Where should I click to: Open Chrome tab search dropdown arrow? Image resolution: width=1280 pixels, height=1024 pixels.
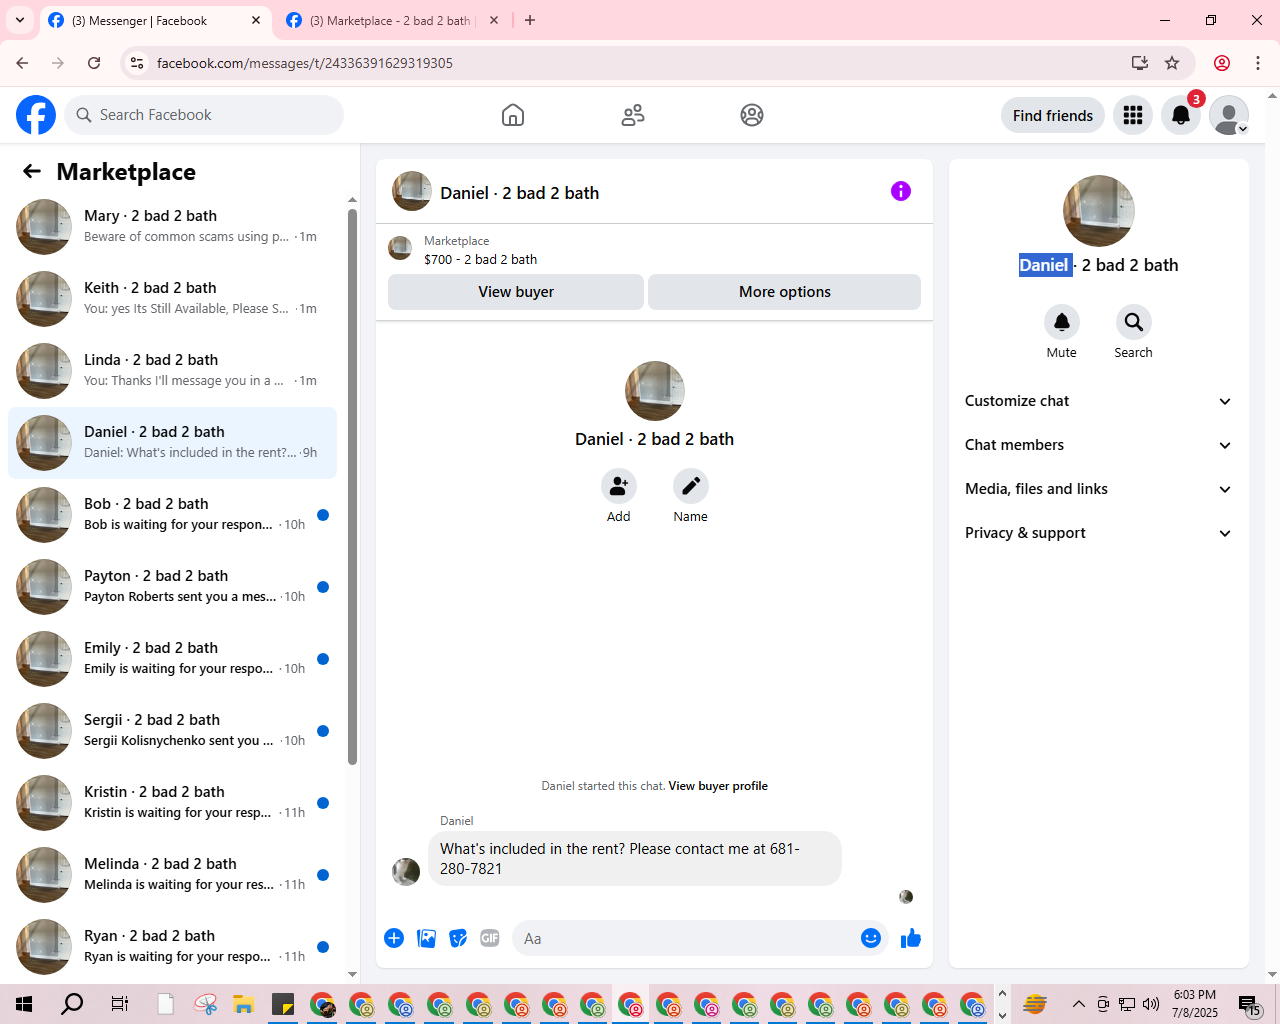[20, 20]
